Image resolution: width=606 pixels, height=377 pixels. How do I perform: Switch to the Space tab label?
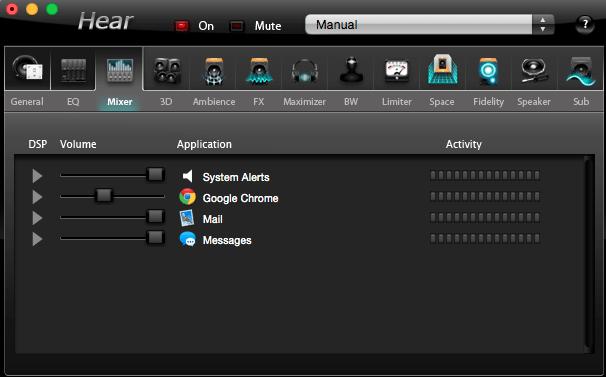pyautogui.click(x=442, y=102)
